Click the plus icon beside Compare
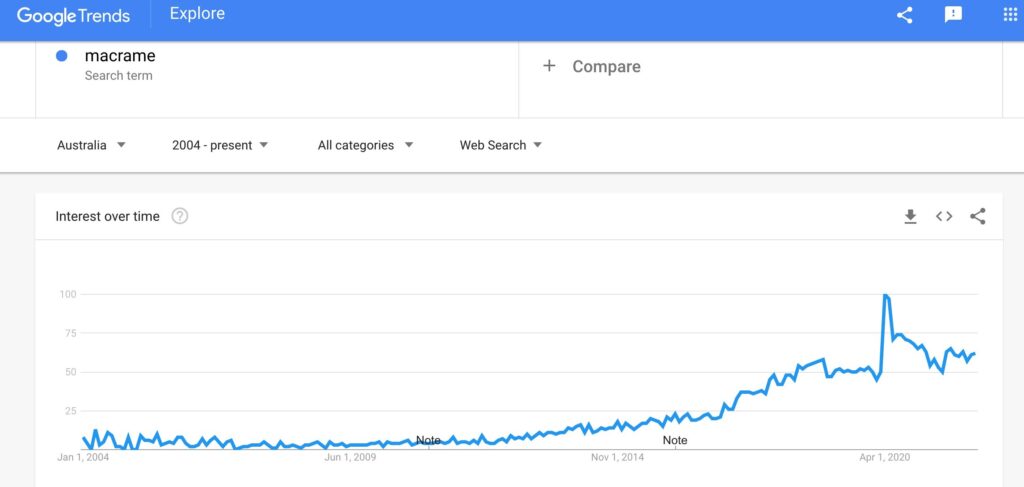This screenshot has width=1024, height=487. coord(549,66)
